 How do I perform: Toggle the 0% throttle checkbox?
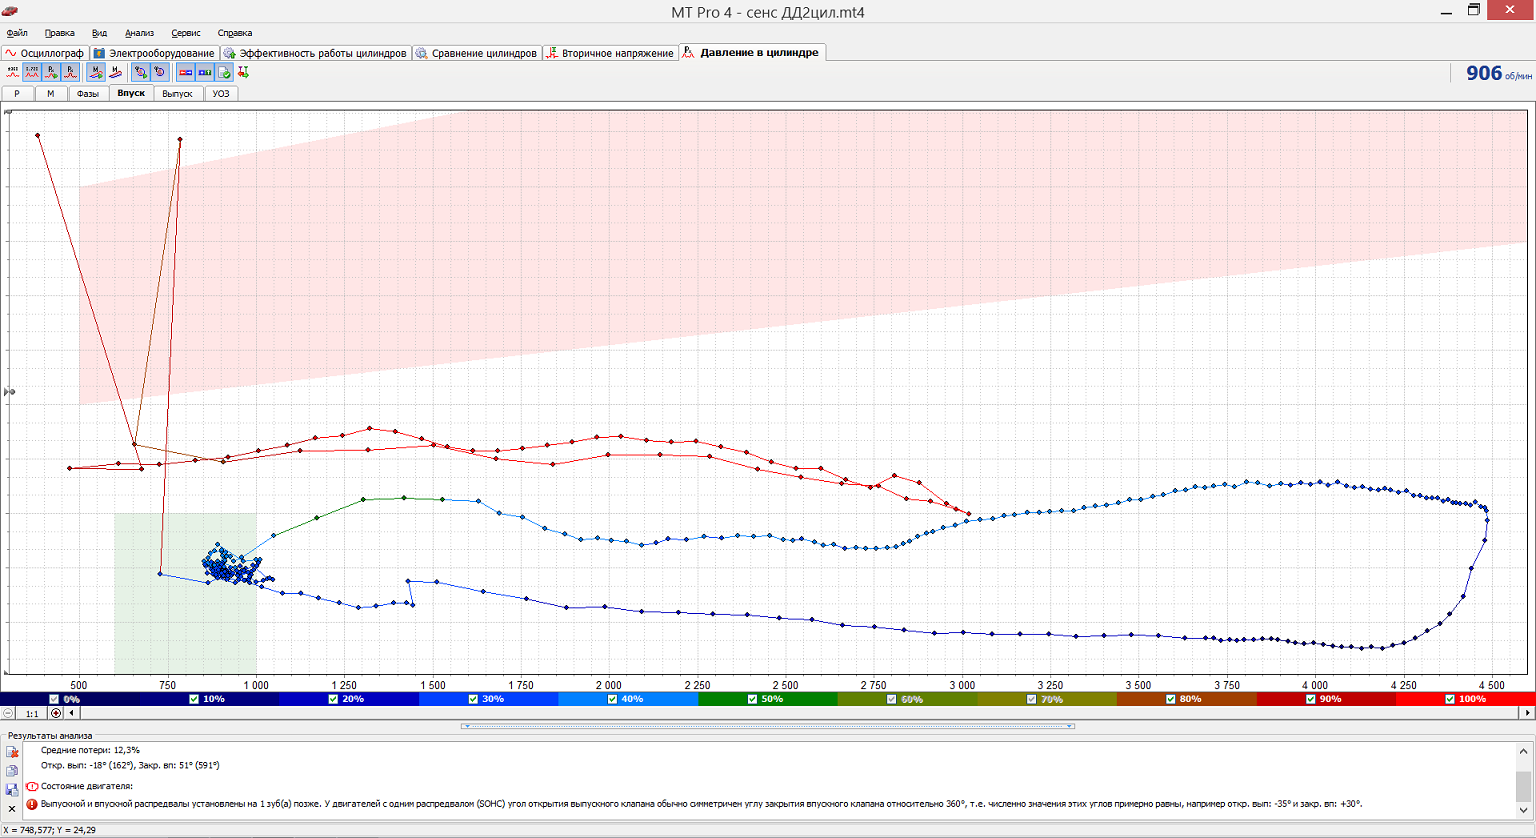[54, 699]
